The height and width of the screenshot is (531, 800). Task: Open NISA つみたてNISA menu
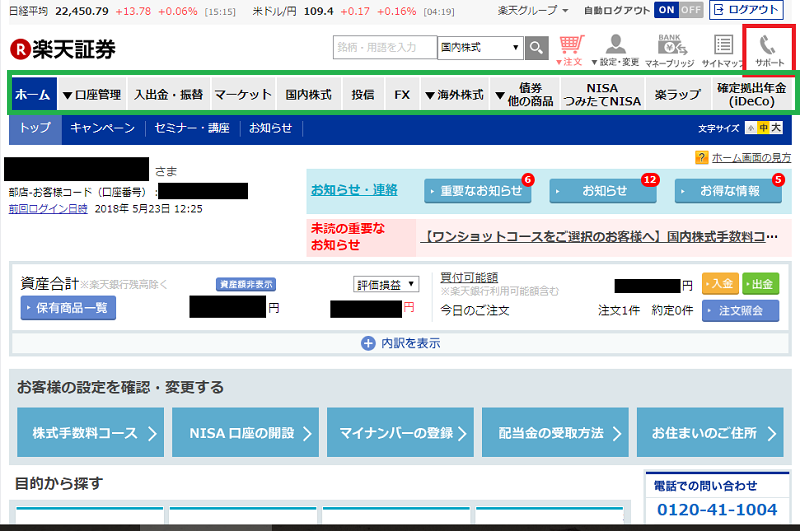[602, 94]
